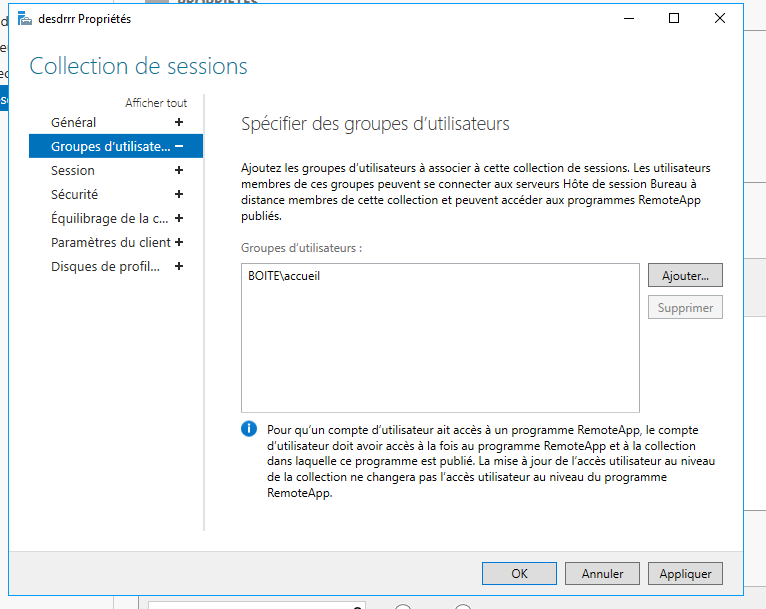The width and height of the screenshot is (766, 609).
Task: Open the Général settings page
Action: pyautogui.click(x=74, y=122)
